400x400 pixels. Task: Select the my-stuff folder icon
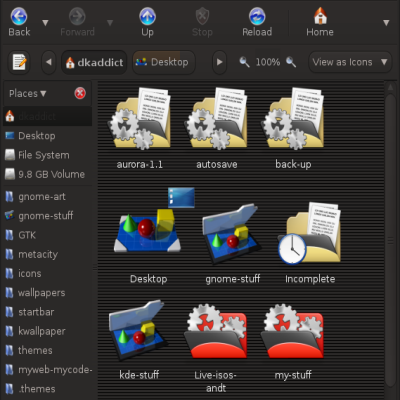293,331
